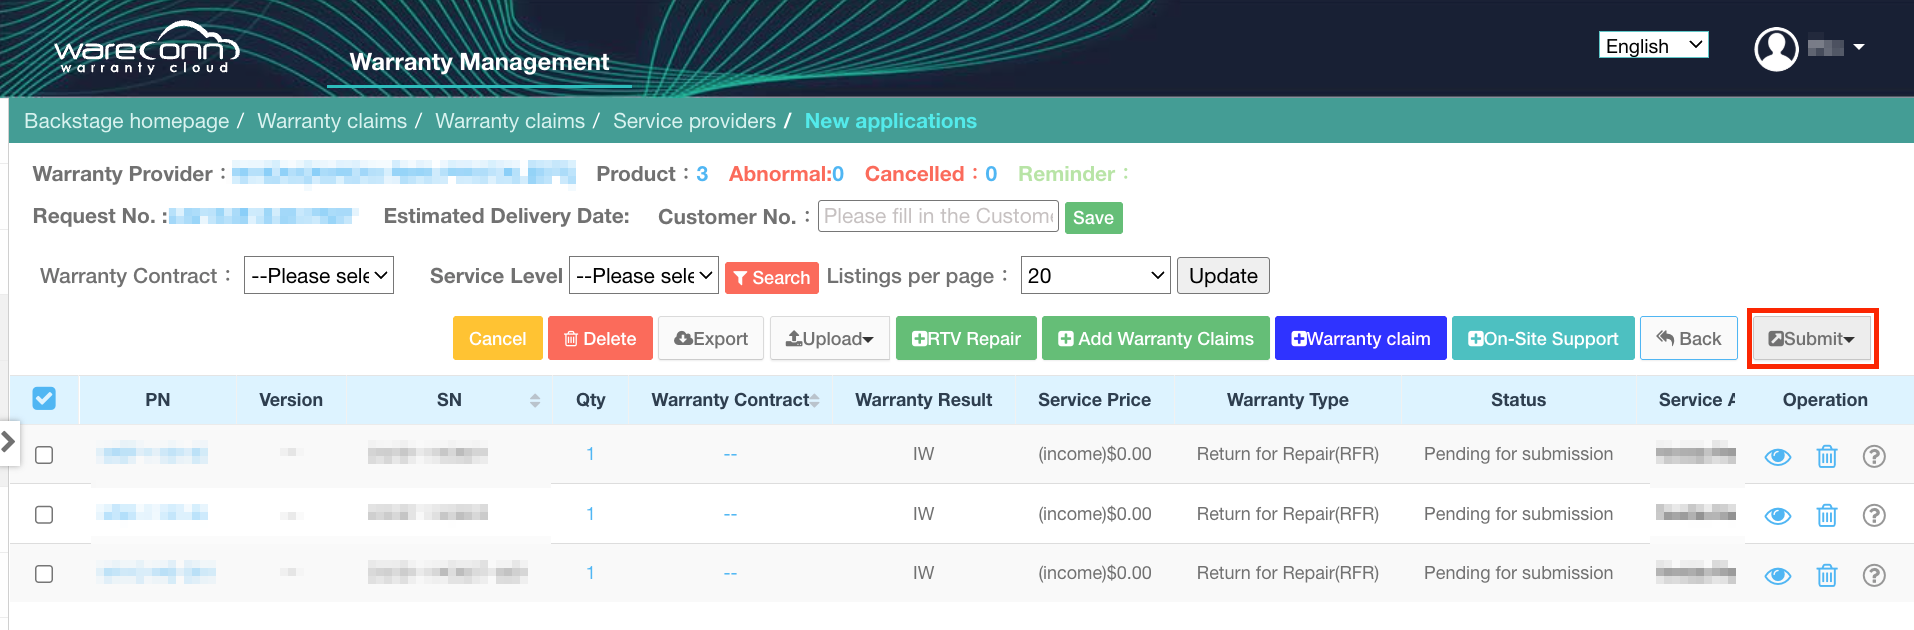Click the eye view icon in first row

(x=1777, y=457)
